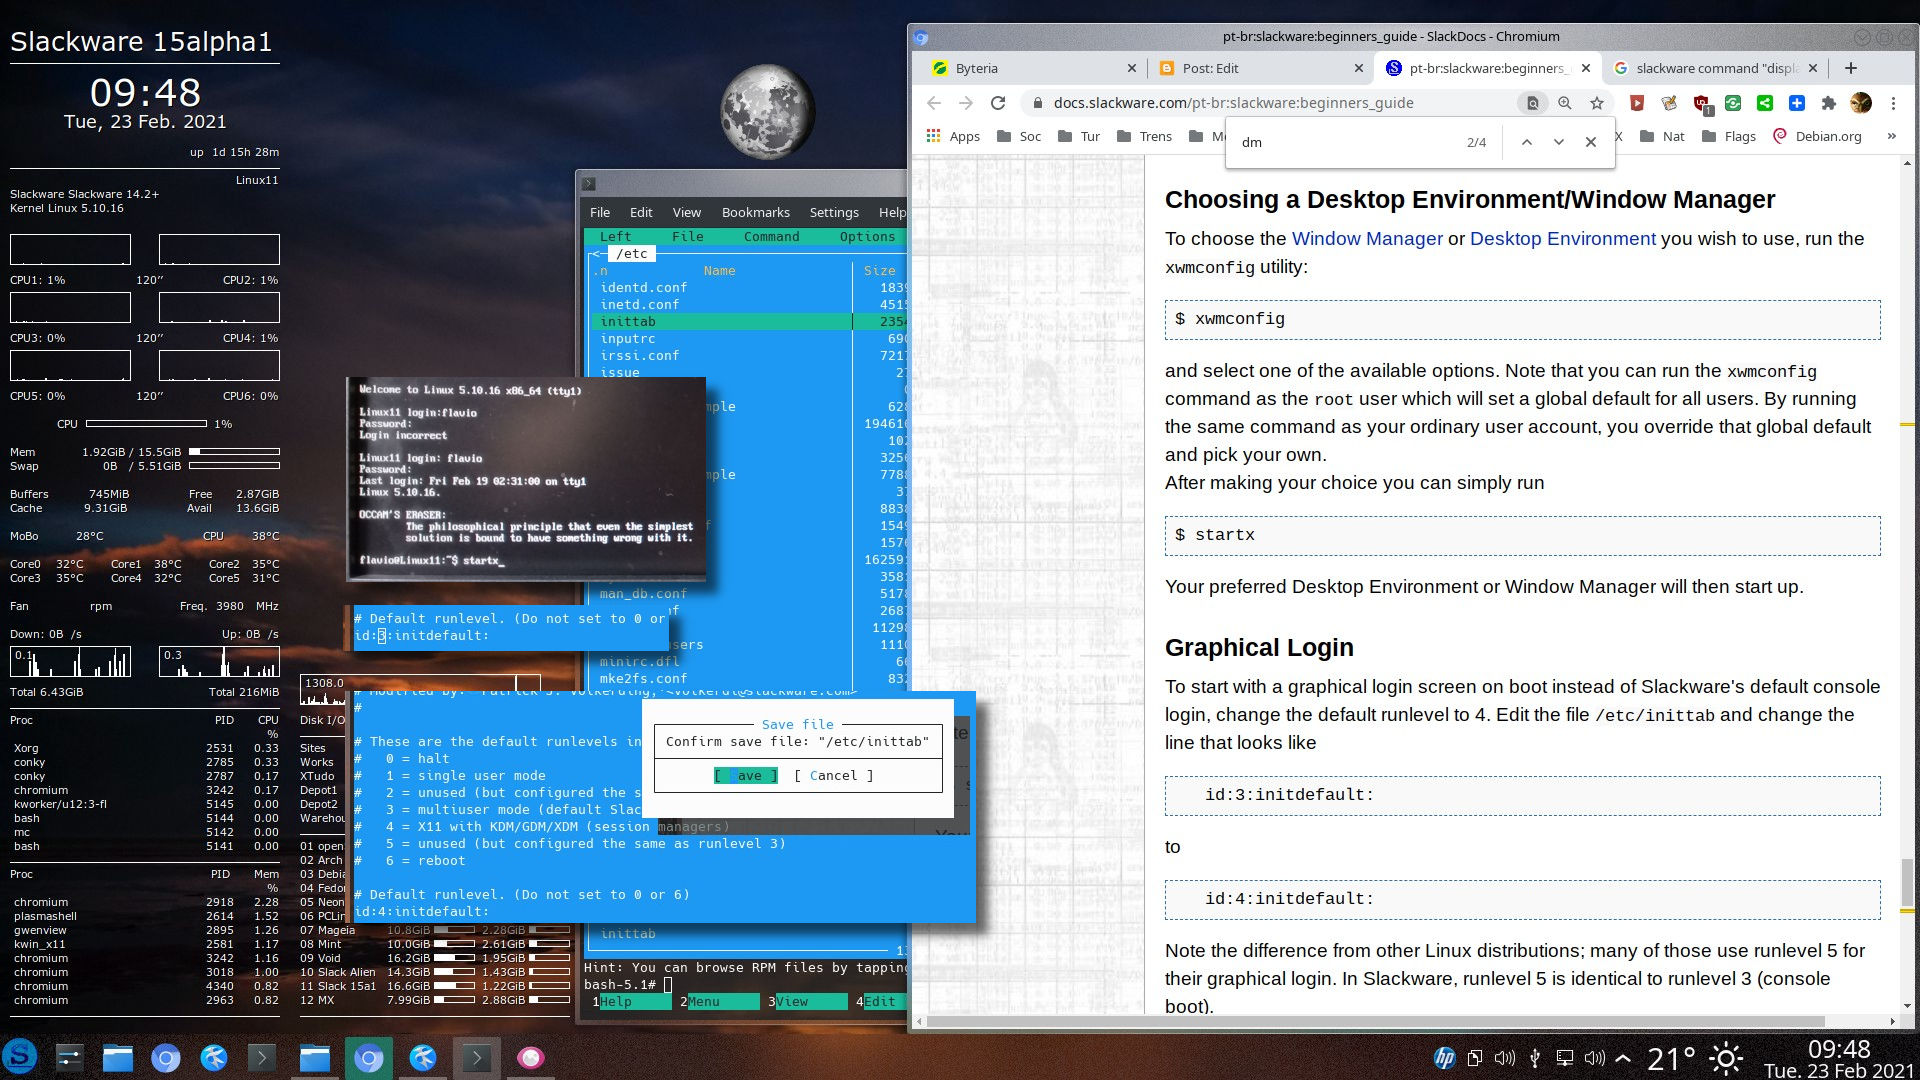This screenshot has width=1920, height=1080.
Task: Click the browser profile avatar
Action: point(1861,103)
